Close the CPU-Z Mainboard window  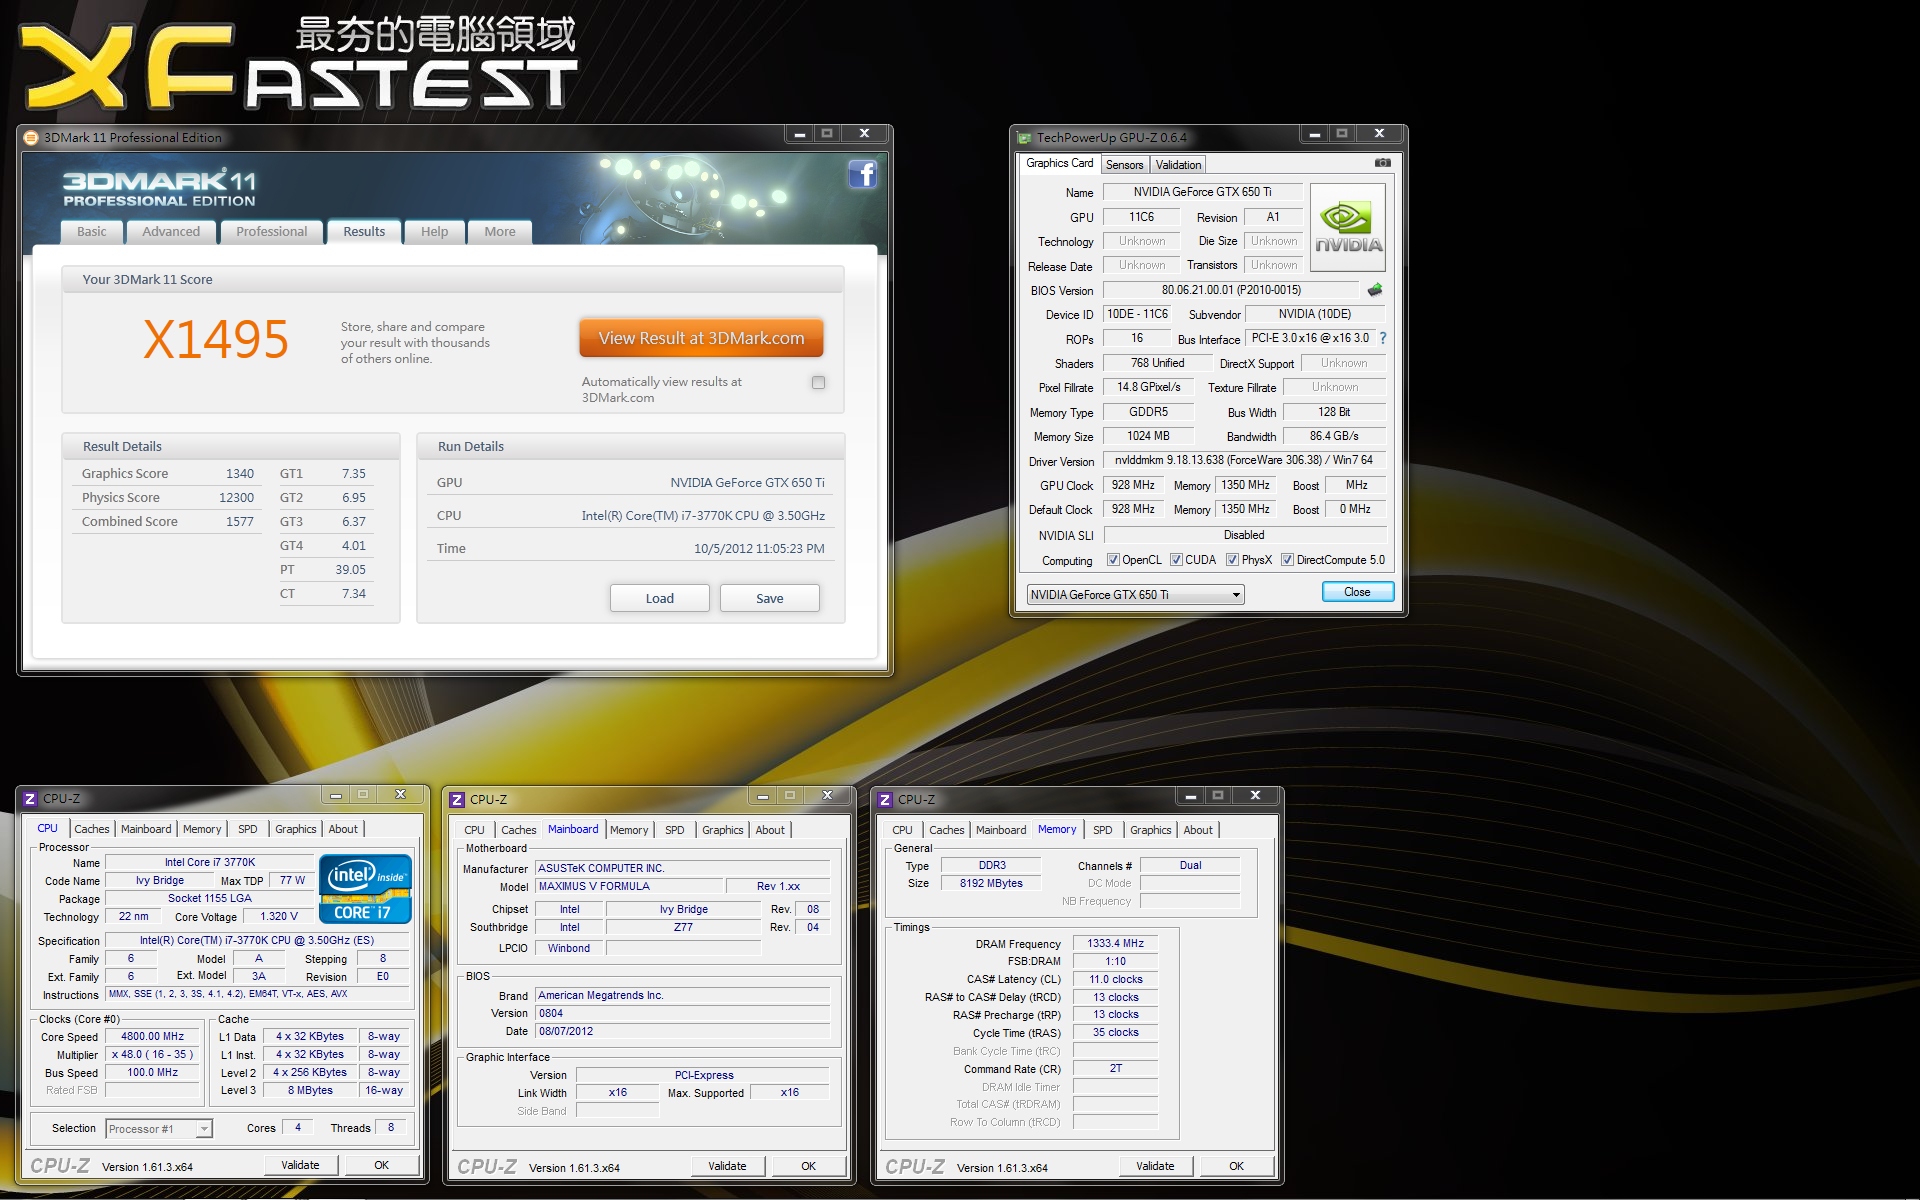point(827,796)
